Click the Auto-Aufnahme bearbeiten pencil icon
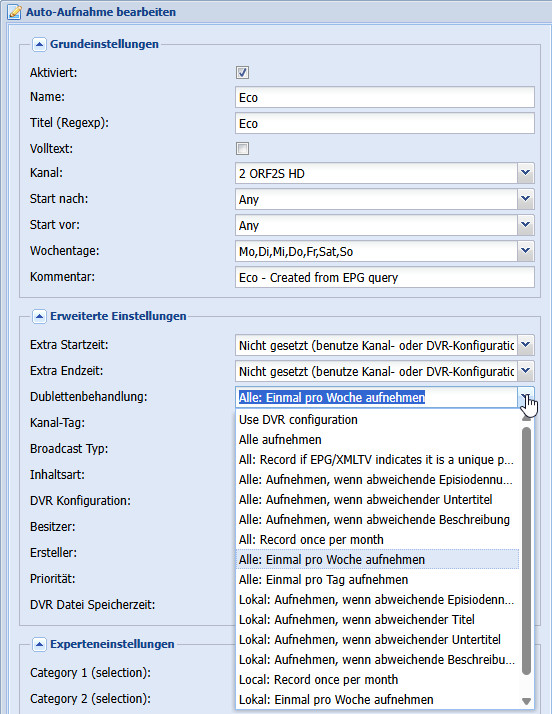The image size is (552, 714). 14,12
